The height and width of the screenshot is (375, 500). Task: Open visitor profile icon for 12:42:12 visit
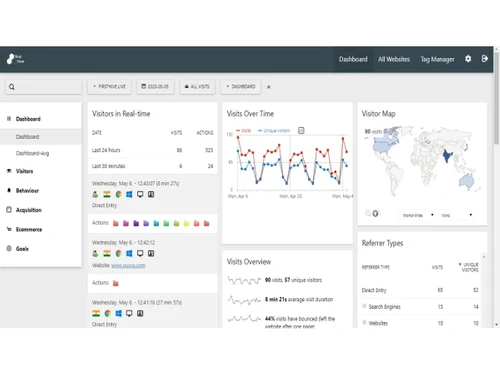[x=95, y=254]
